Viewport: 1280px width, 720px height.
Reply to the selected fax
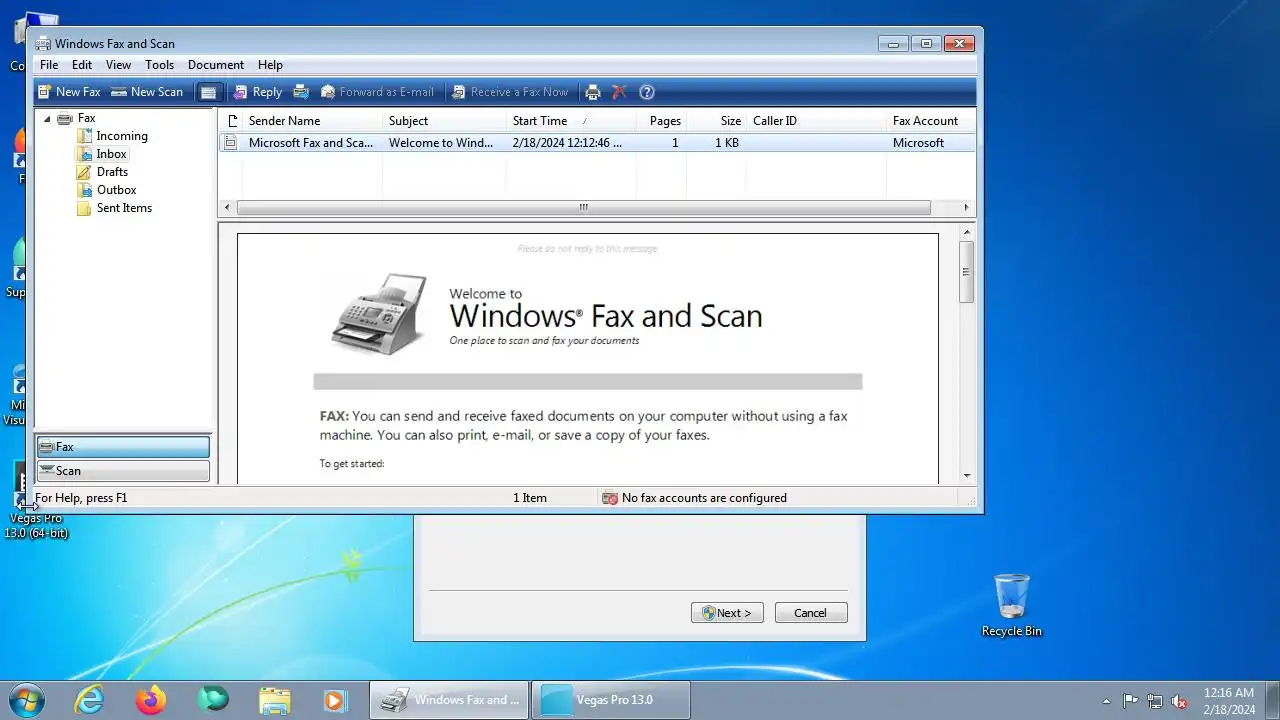point(257,92)
